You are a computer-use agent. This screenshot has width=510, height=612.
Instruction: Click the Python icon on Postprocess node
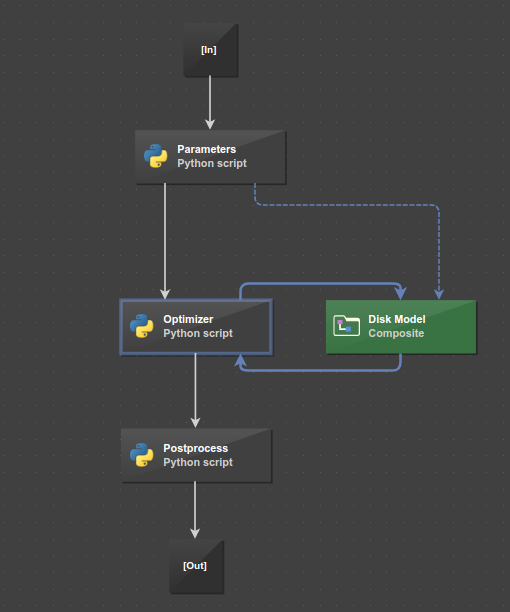pyautogui.click(x=142, y=455)
